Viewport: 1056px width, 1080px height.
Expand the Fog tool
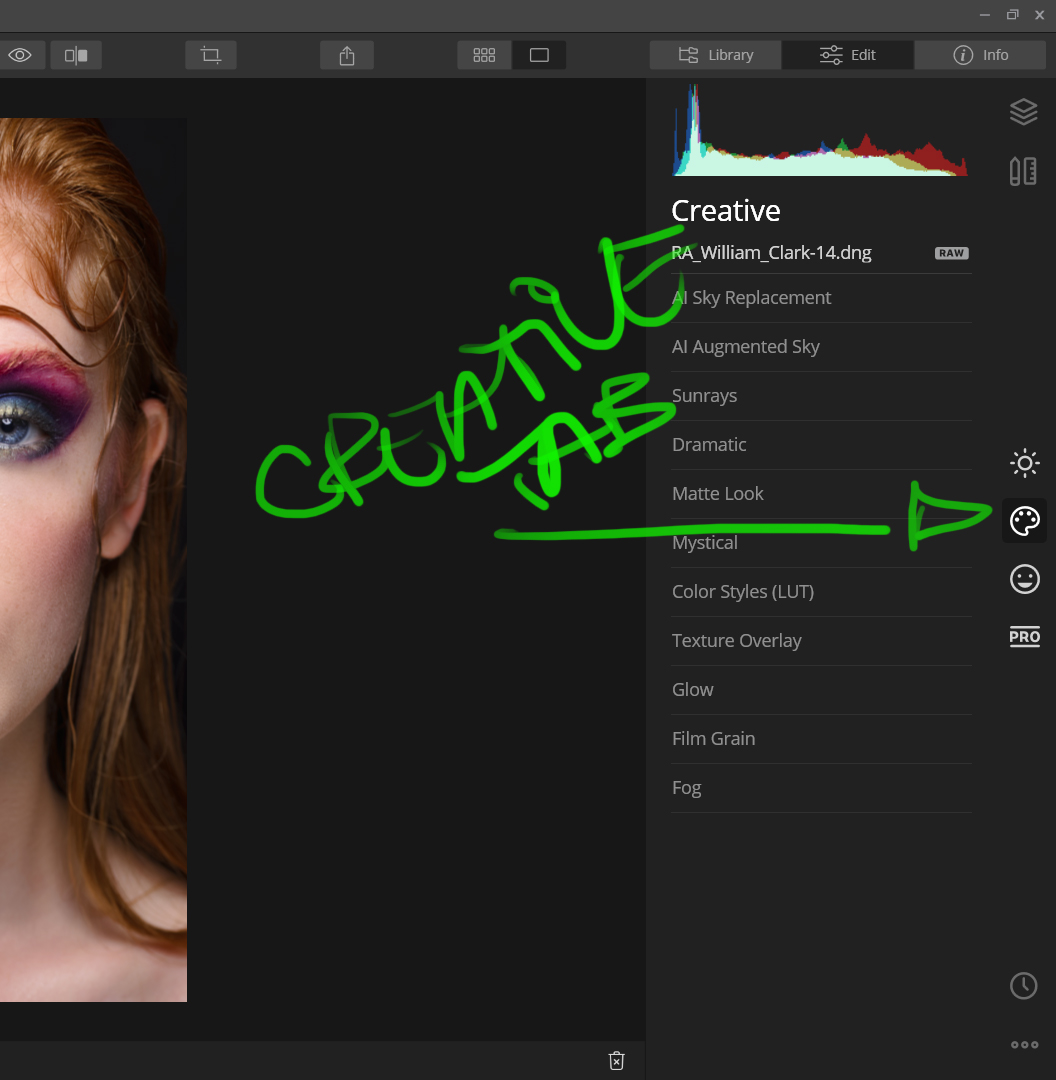click(x=821, y=787)
